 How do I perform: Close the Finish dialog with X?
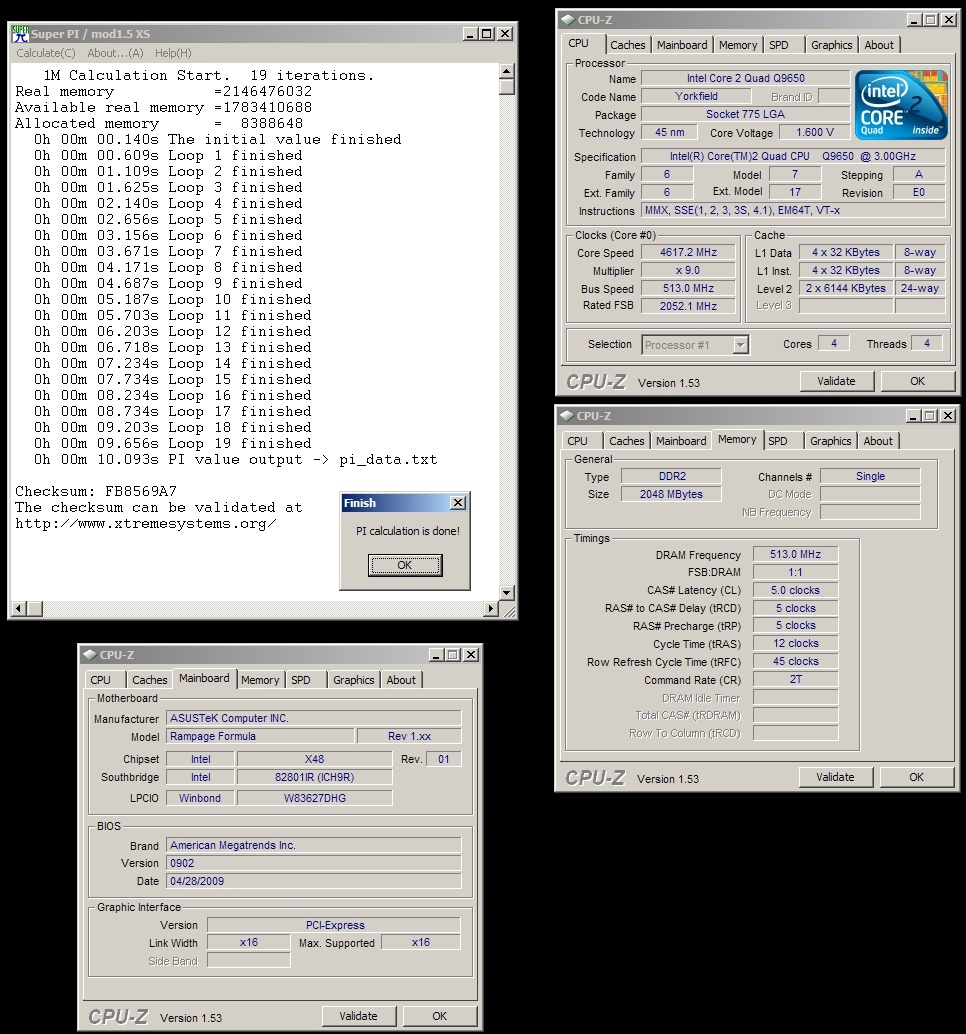[x=458, y=502]
